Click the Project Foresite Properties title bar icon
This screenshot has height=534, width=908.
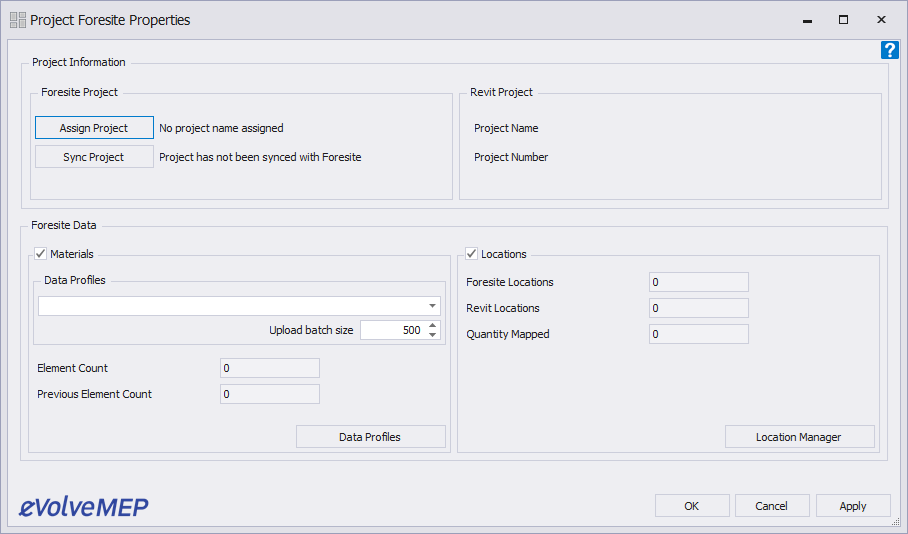tap(18, 20)
